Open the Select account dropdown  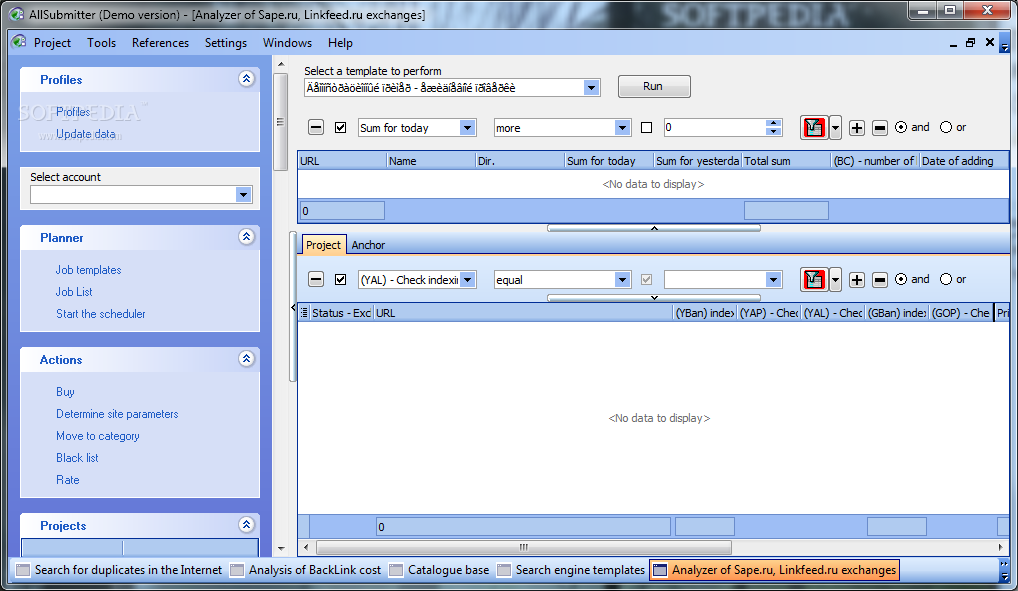(243, 194)
